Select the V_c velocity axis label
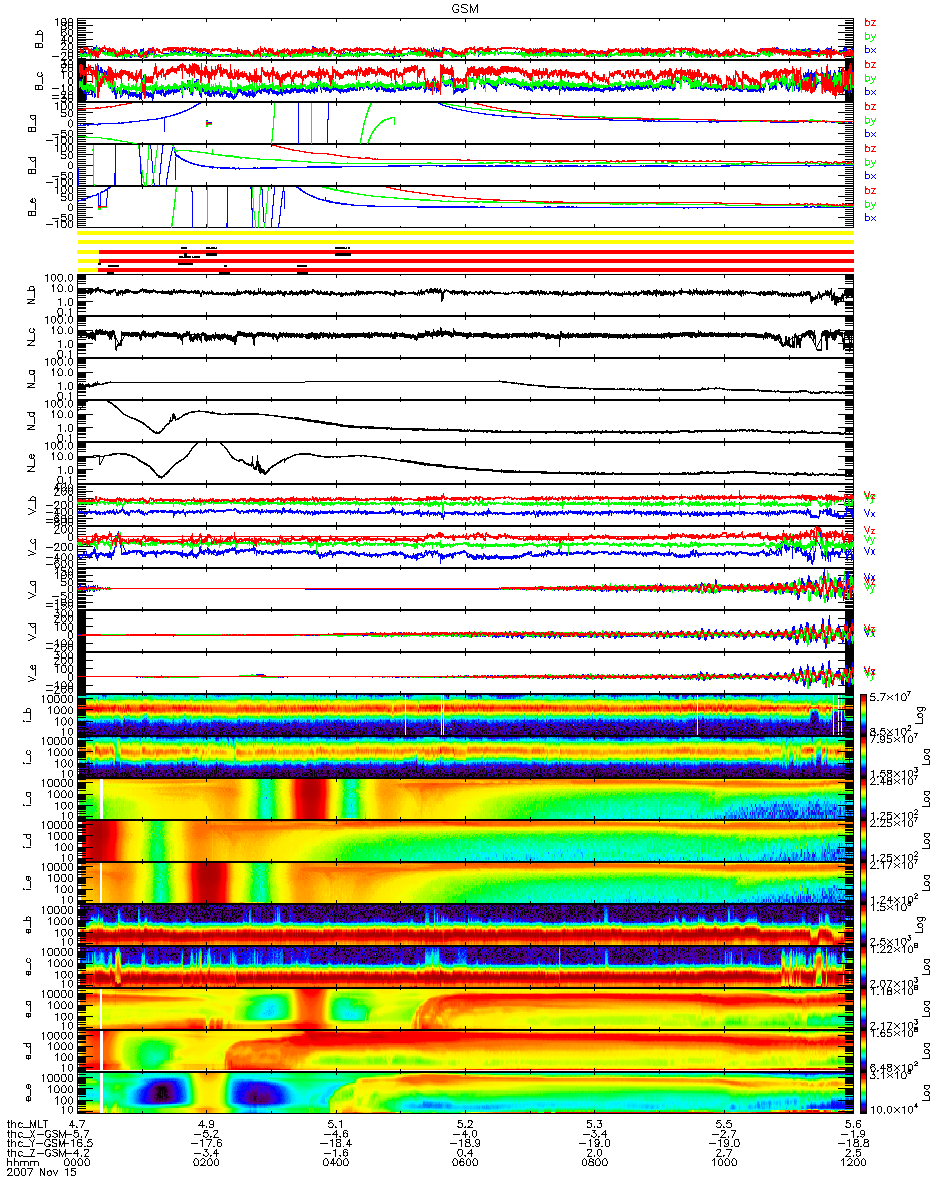The image size is (930, 1200). point(31,547)
